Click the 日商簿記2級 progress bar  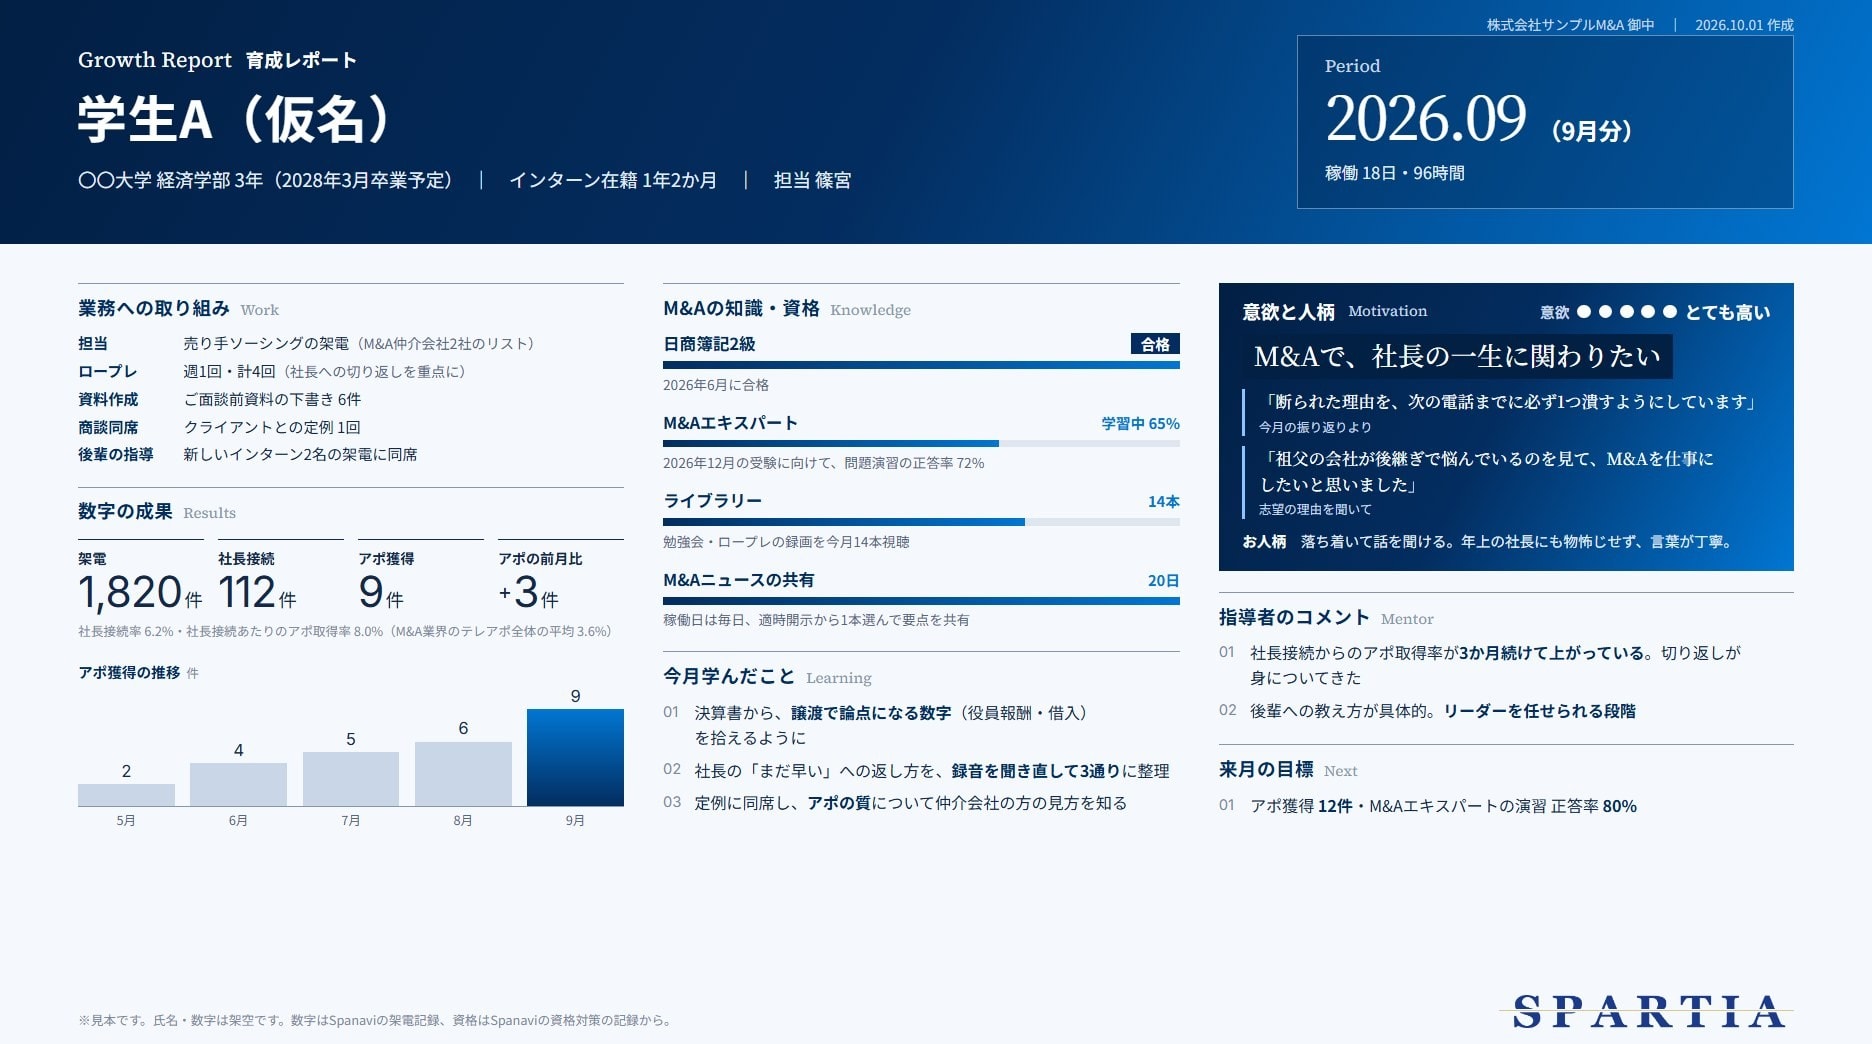(x=921, y=365)
